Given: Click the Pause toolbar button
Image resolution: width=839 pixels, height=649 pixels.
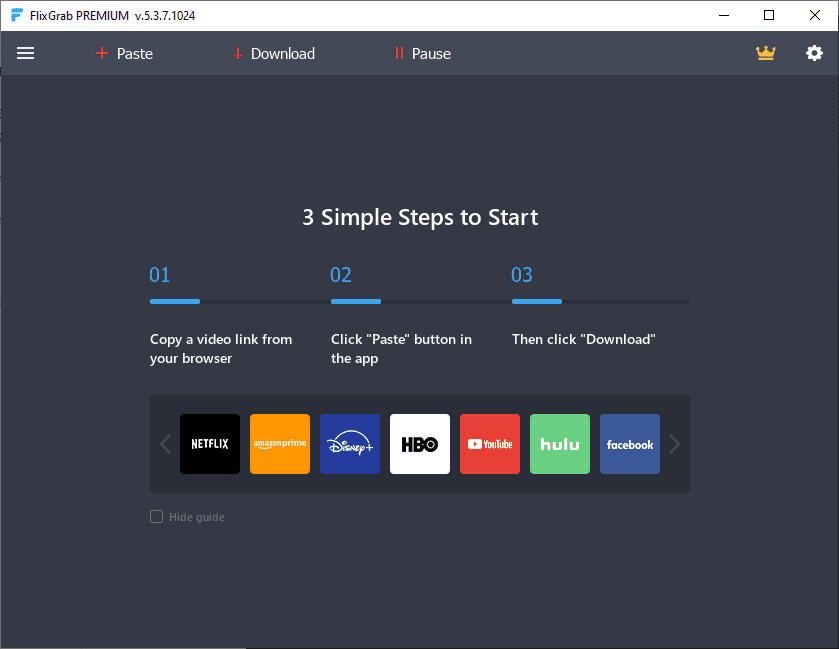Looking at the screenshot, I should [423, 54].
